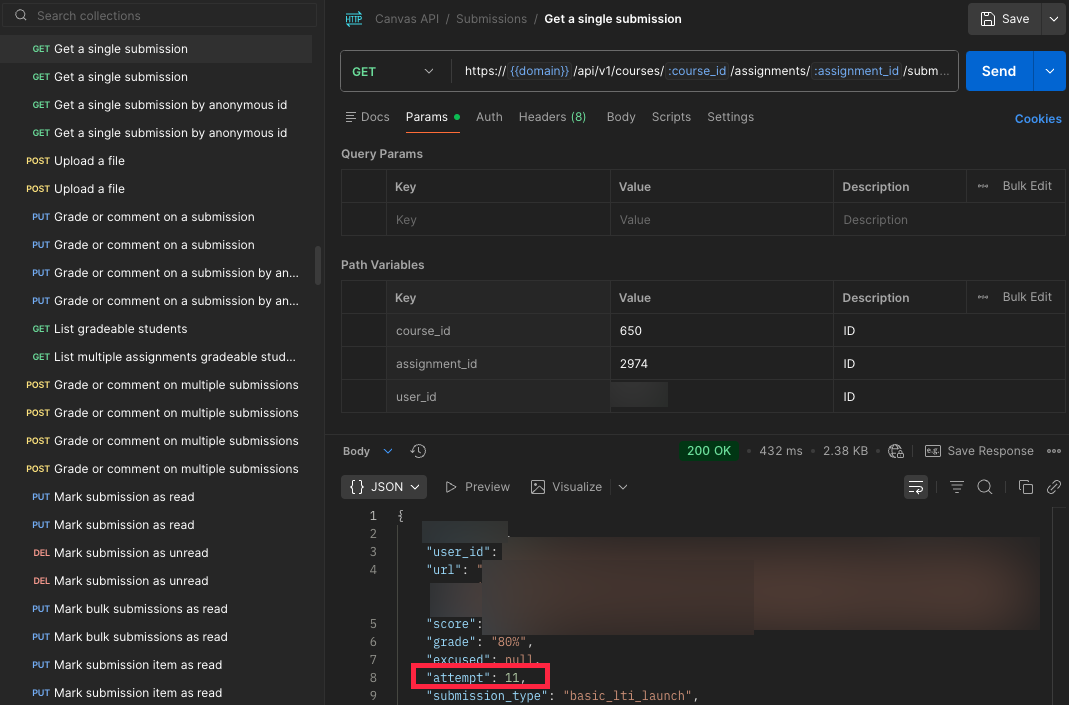This screenshot has height=705, width=1069.
Task: Click the assignment_id value 2974
Action: 633,364
